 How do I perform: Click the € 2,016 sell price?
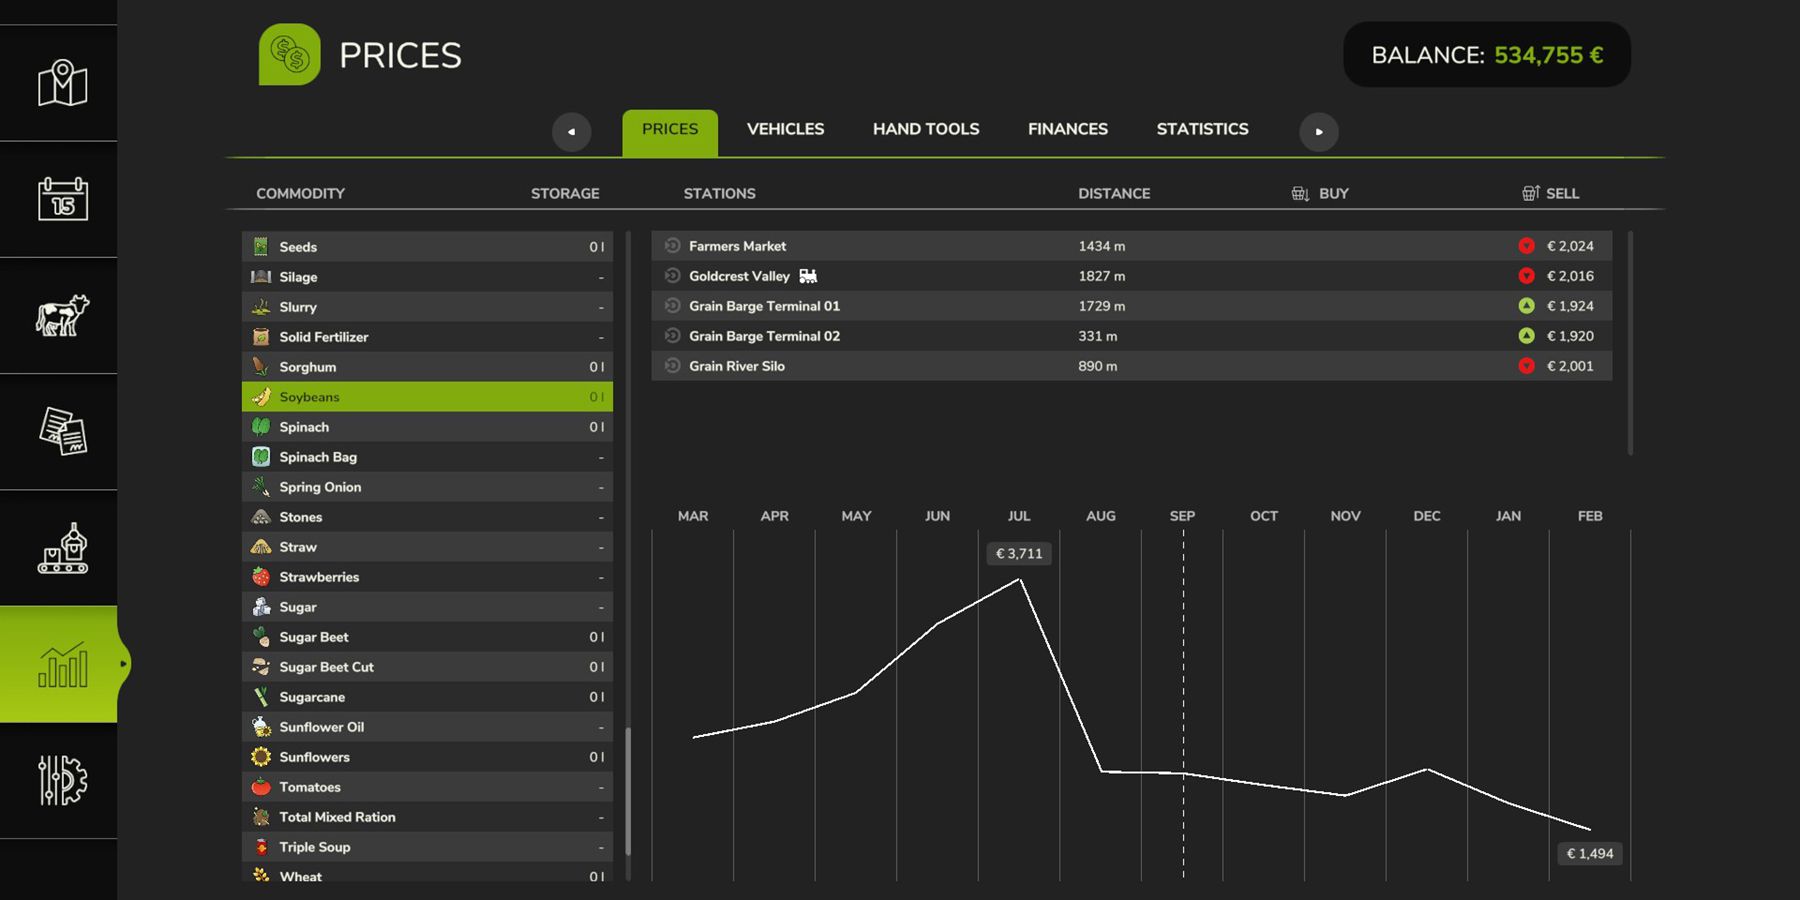tap(1570, 276)
